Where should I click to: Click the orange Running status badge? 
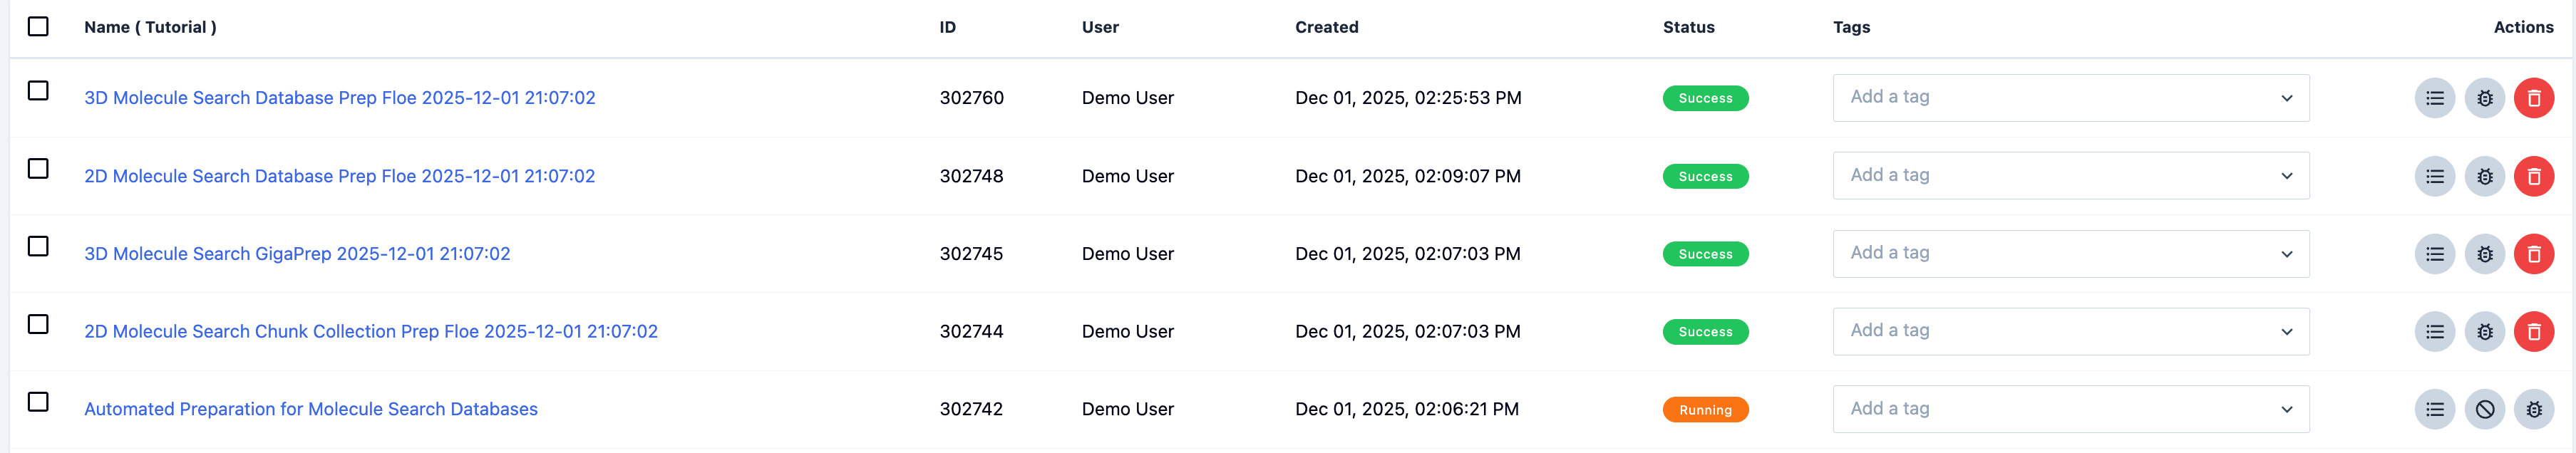(1705, 410)
